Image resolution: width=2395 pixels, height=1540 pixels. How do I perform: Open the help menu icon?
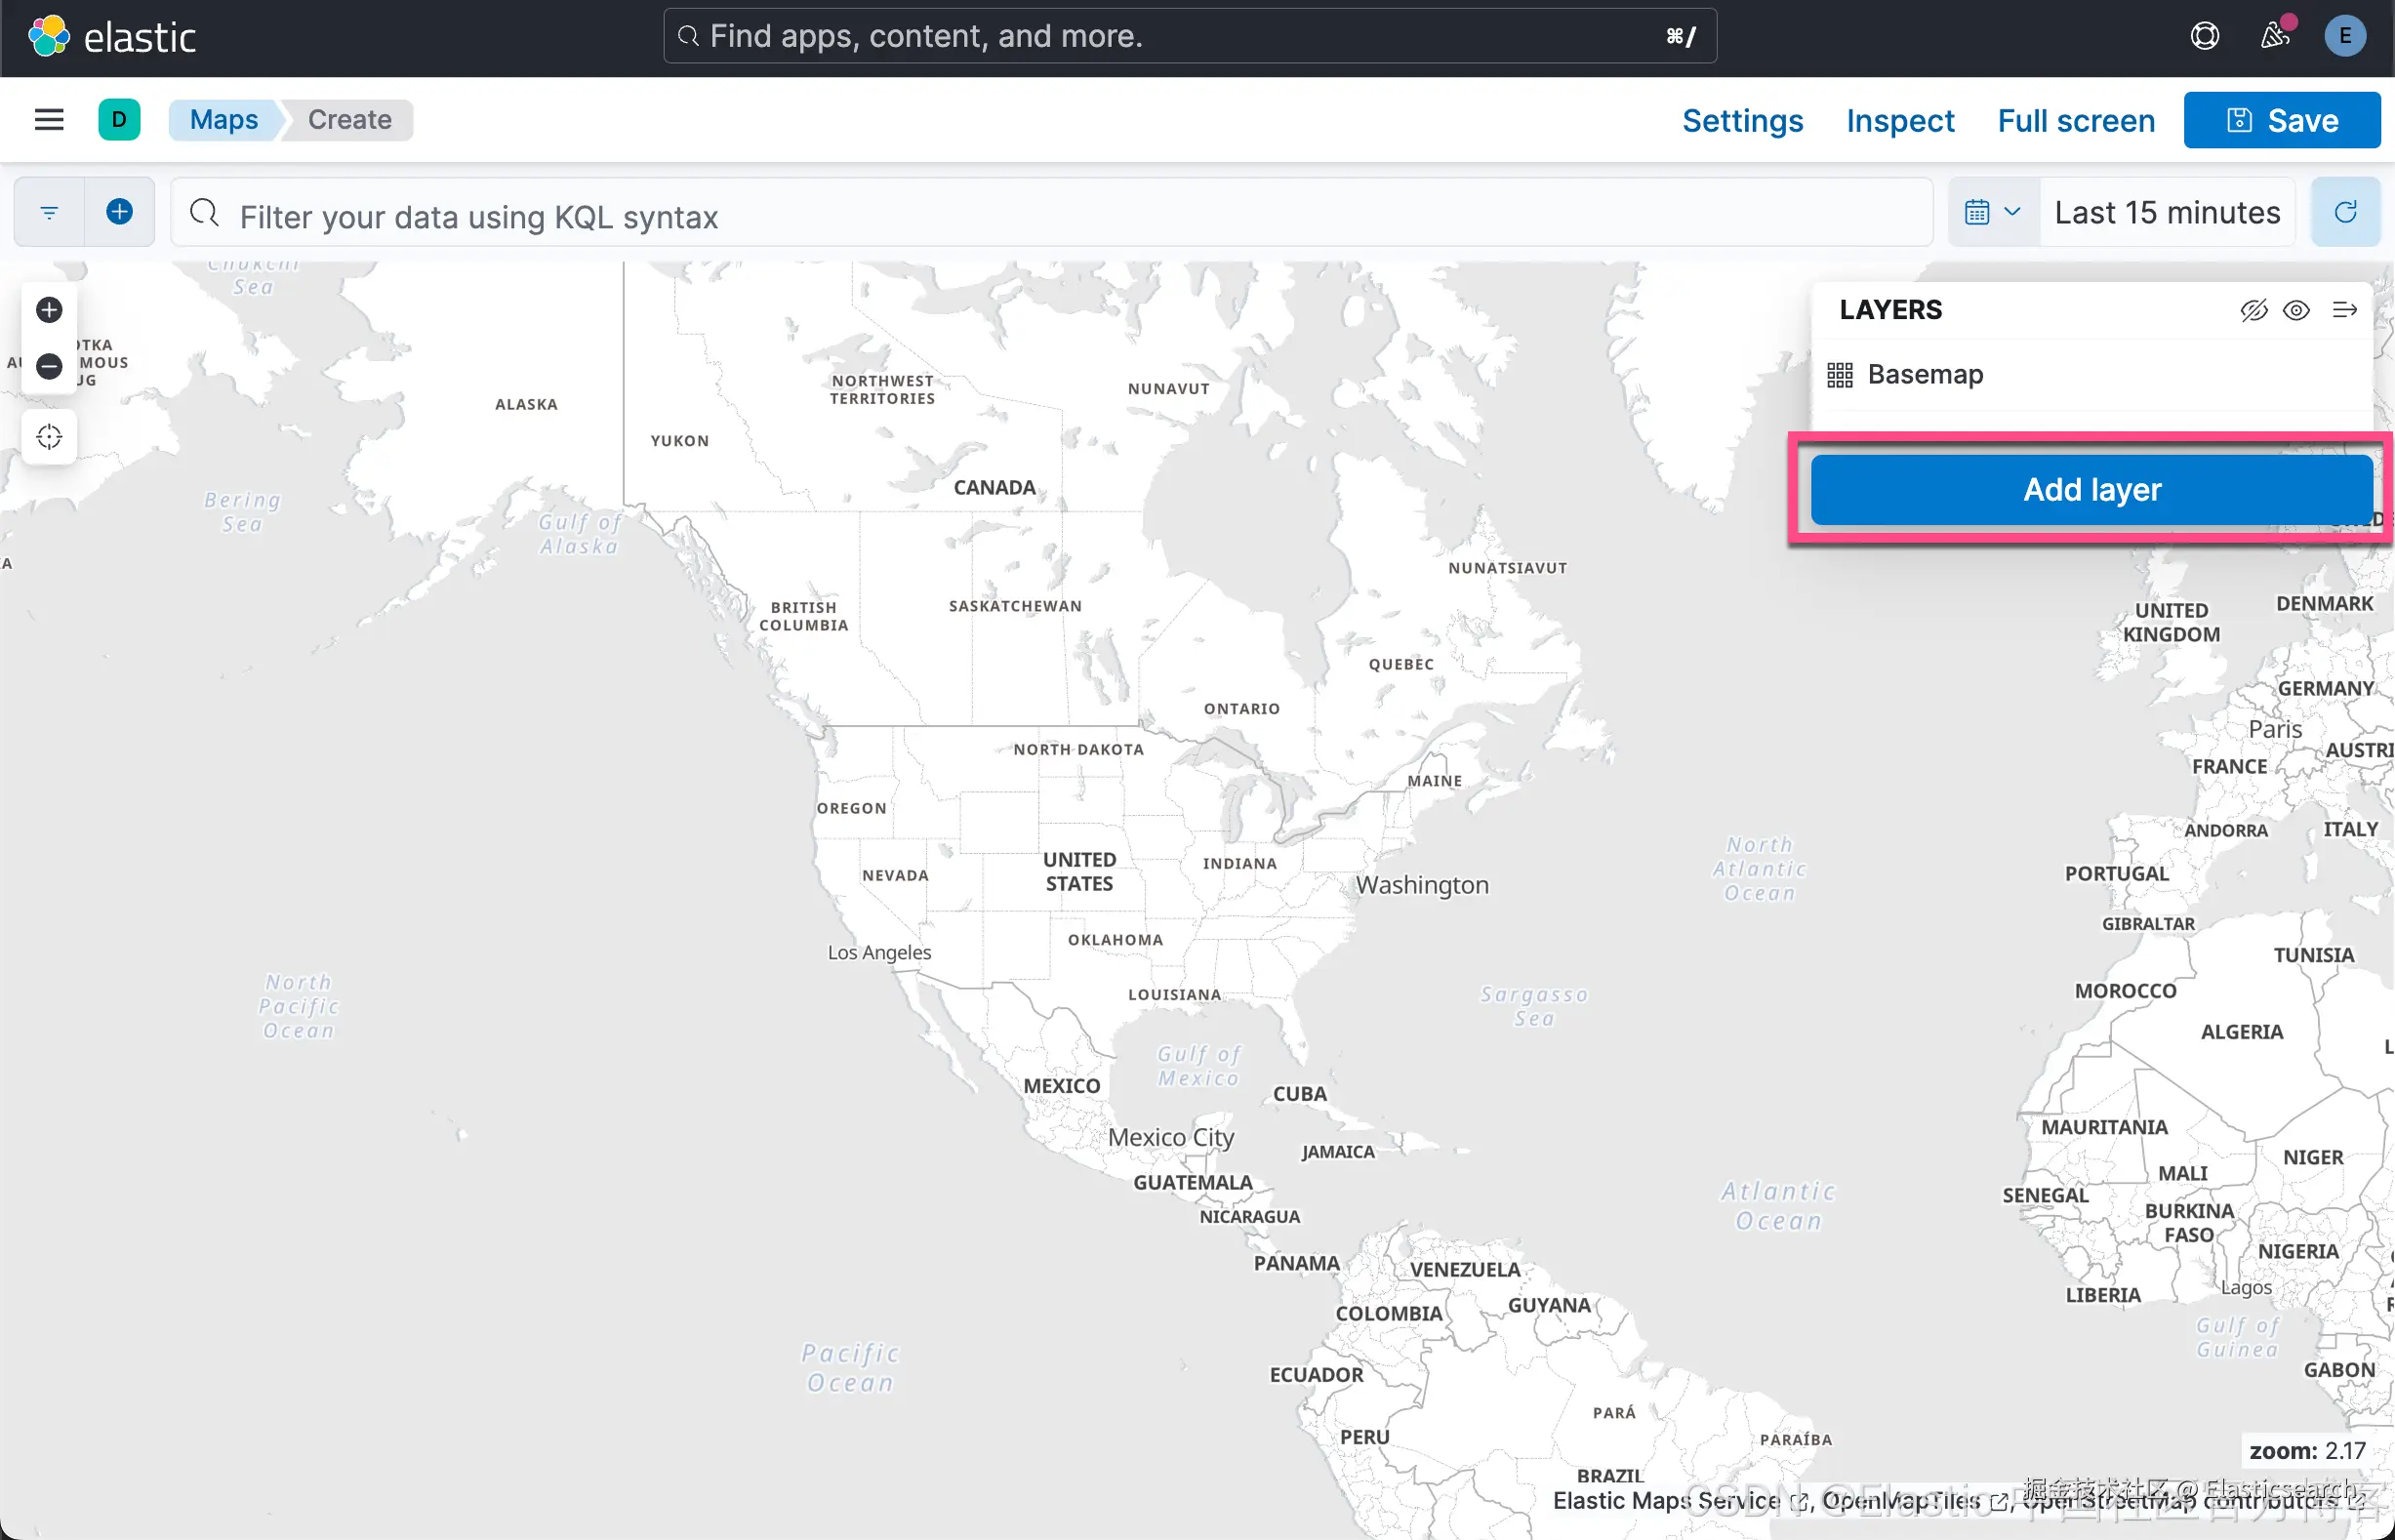click(2204, 37)
